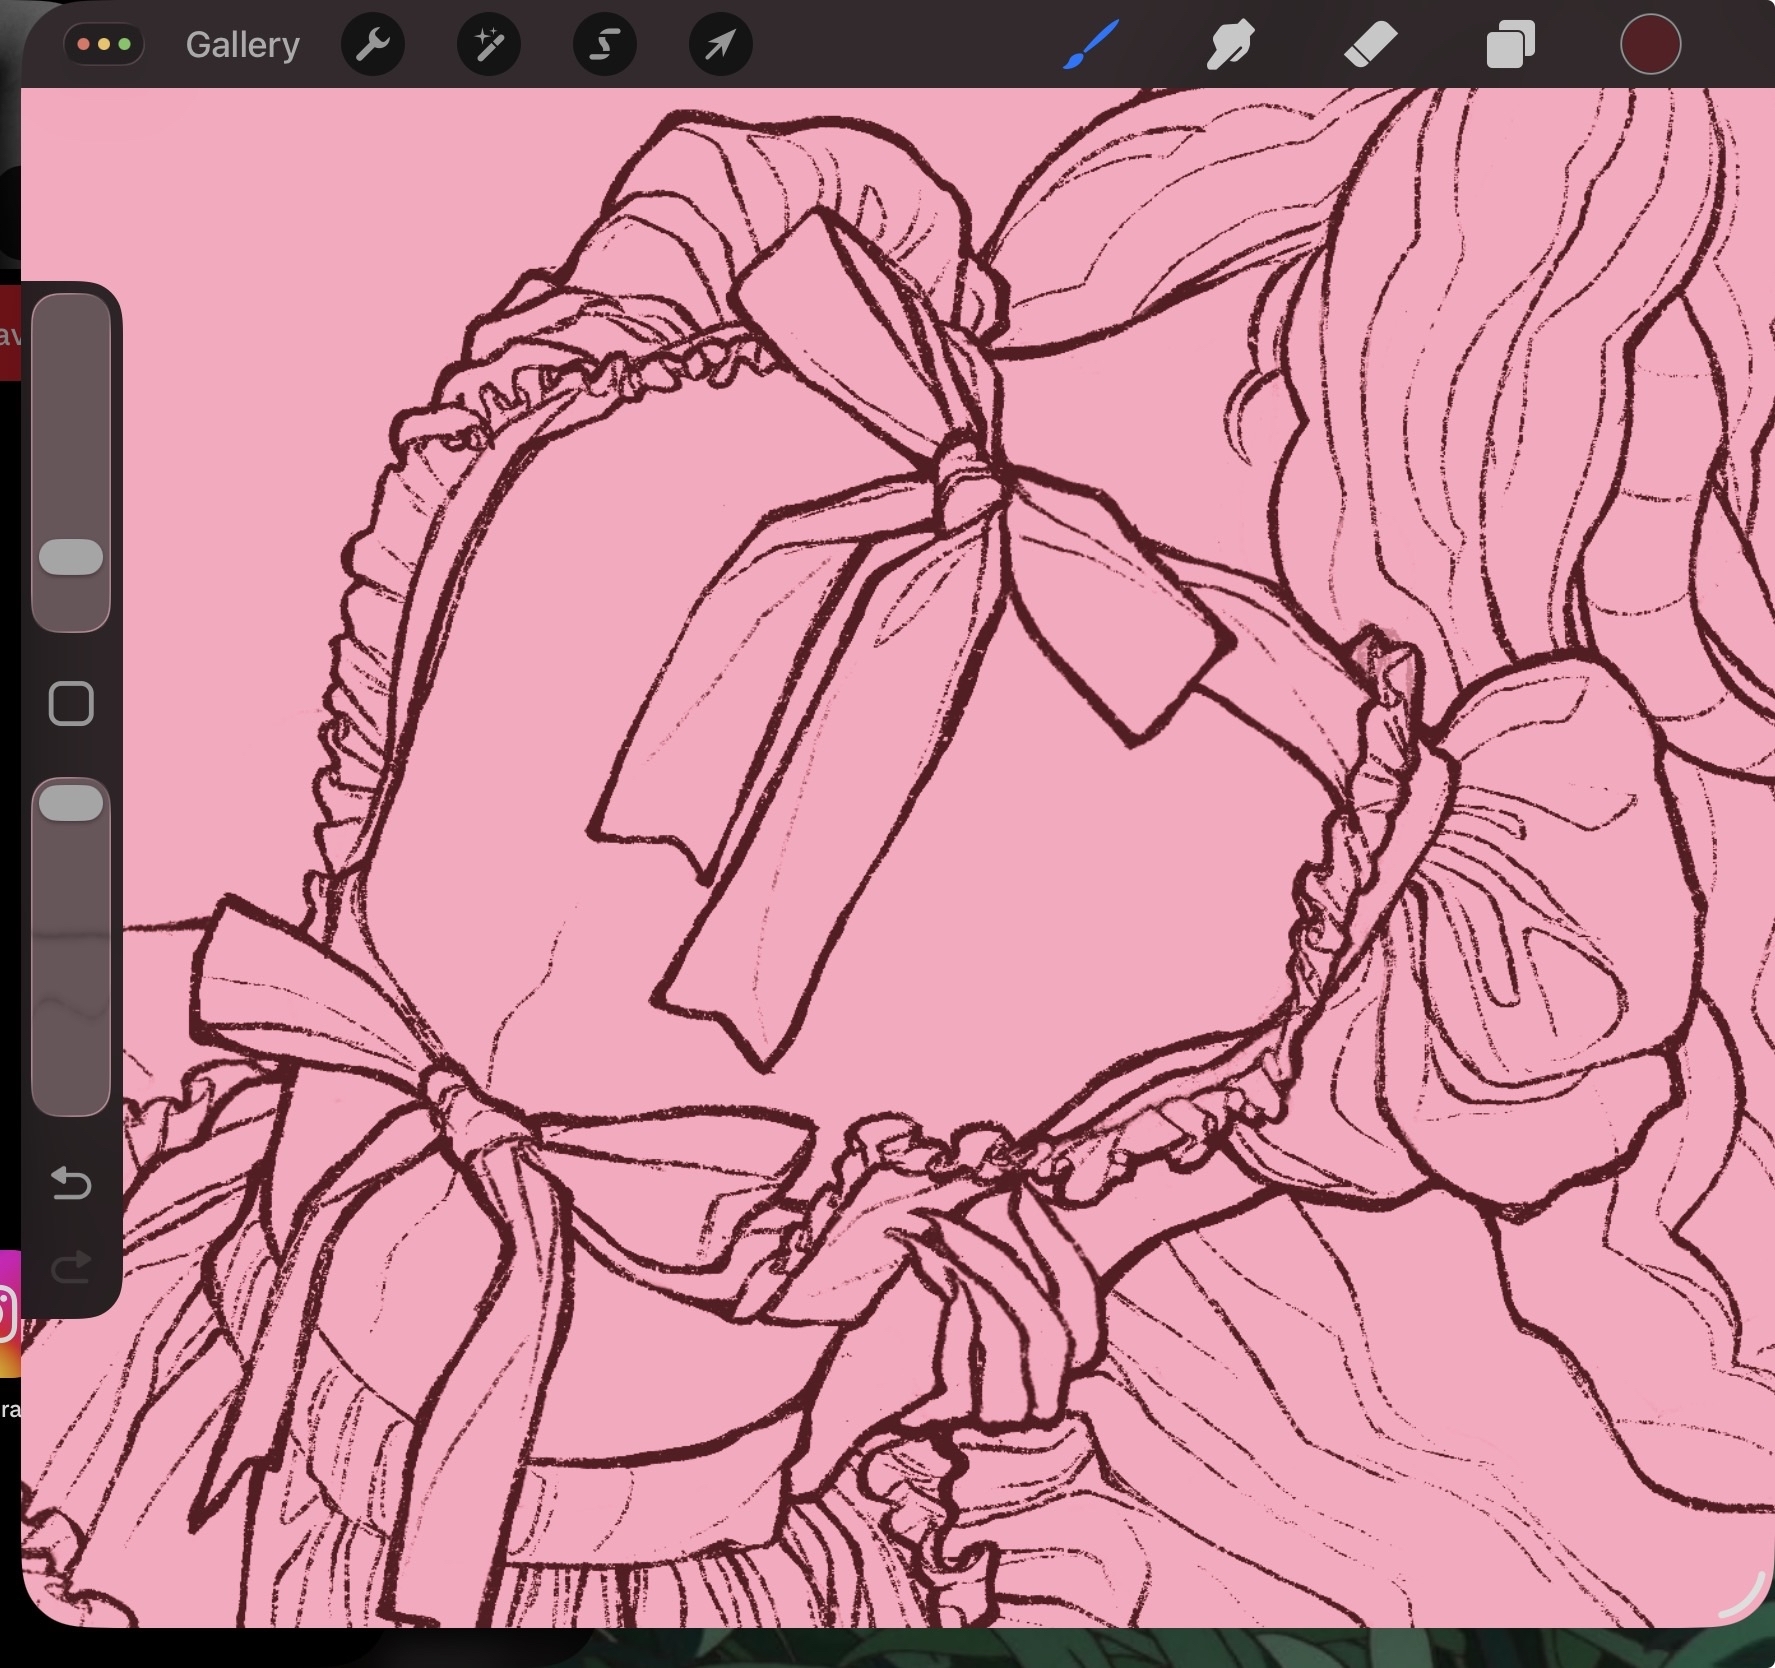Screen dimensions: 1775x1668
Task: Click the red close window dot
Action: pos(83,45)
